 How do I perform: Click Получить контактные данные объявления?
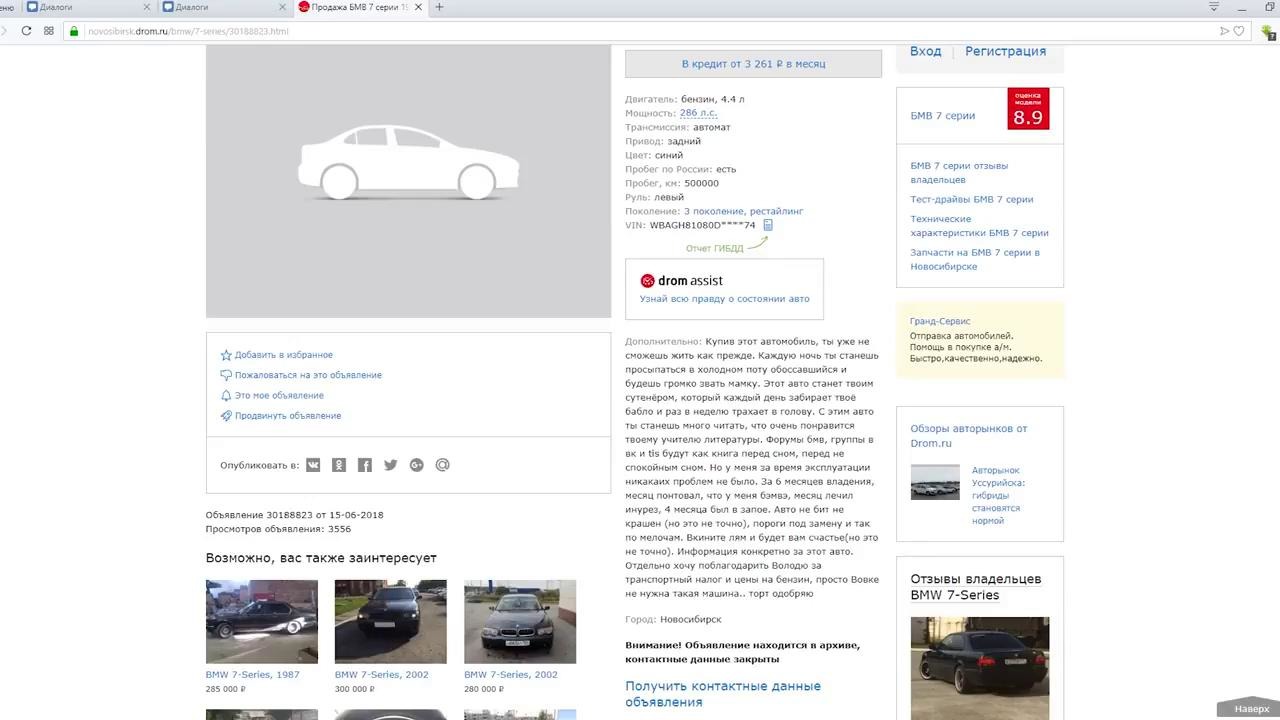click(723, 694)
